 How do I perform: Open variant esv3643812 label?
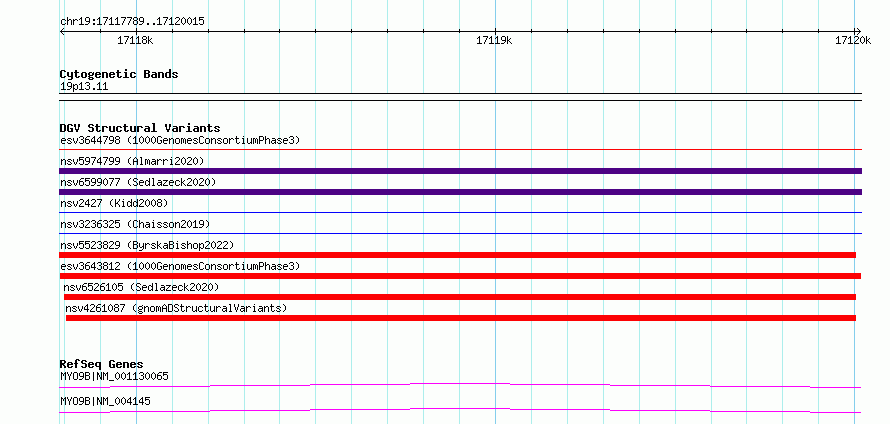pyautogui.click(x=180, y=266)
